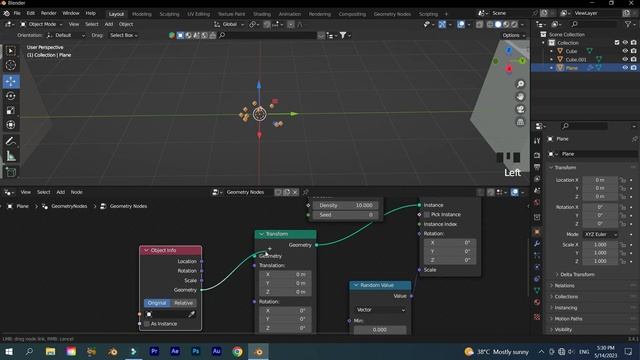The height and width of the screenshot is (360, 640).
Task: Switch to the Modeling workspace tab
Action: (x=142, y=14)
